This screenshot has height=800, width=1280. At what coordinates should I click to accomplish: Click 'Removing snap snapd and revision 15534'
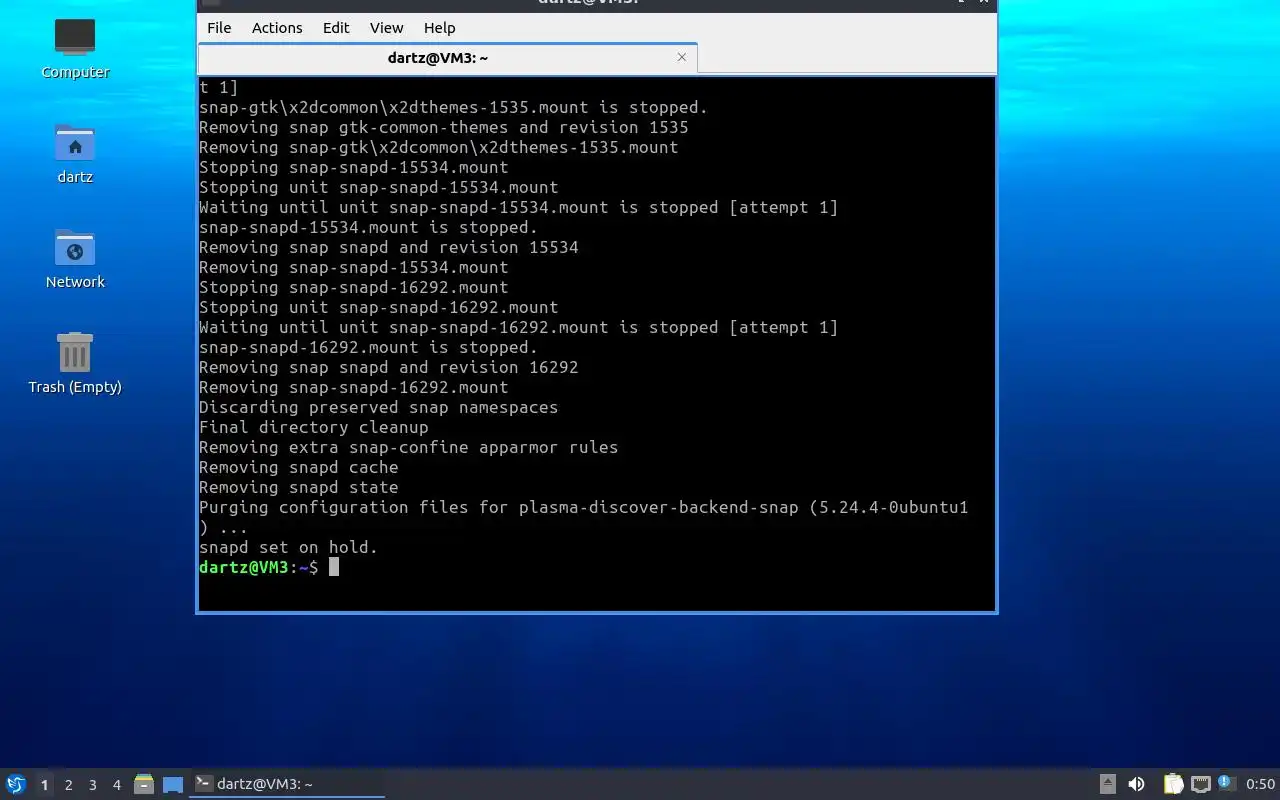(x=388, y=247)
